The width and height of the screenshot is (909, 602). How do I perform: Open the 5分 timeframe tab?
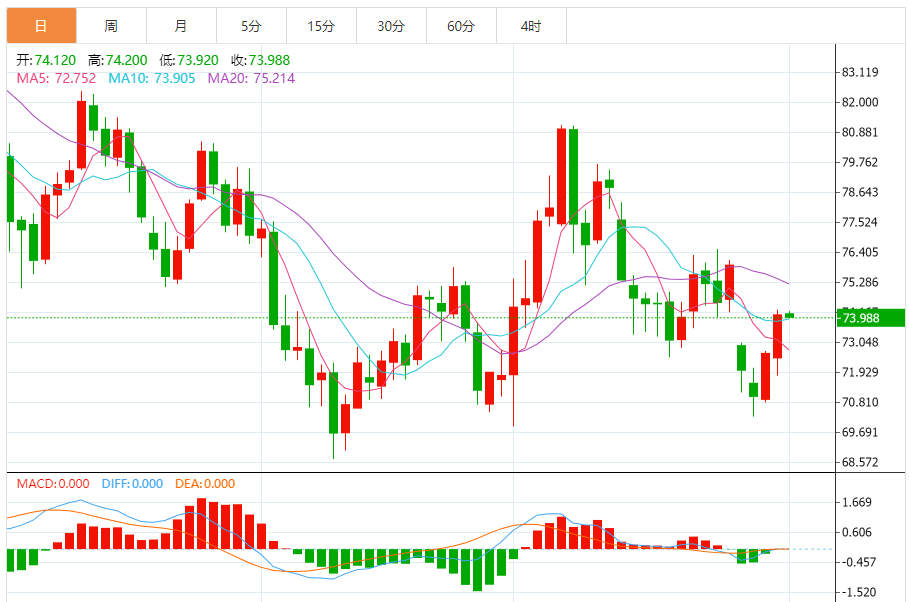pos(252,26)
